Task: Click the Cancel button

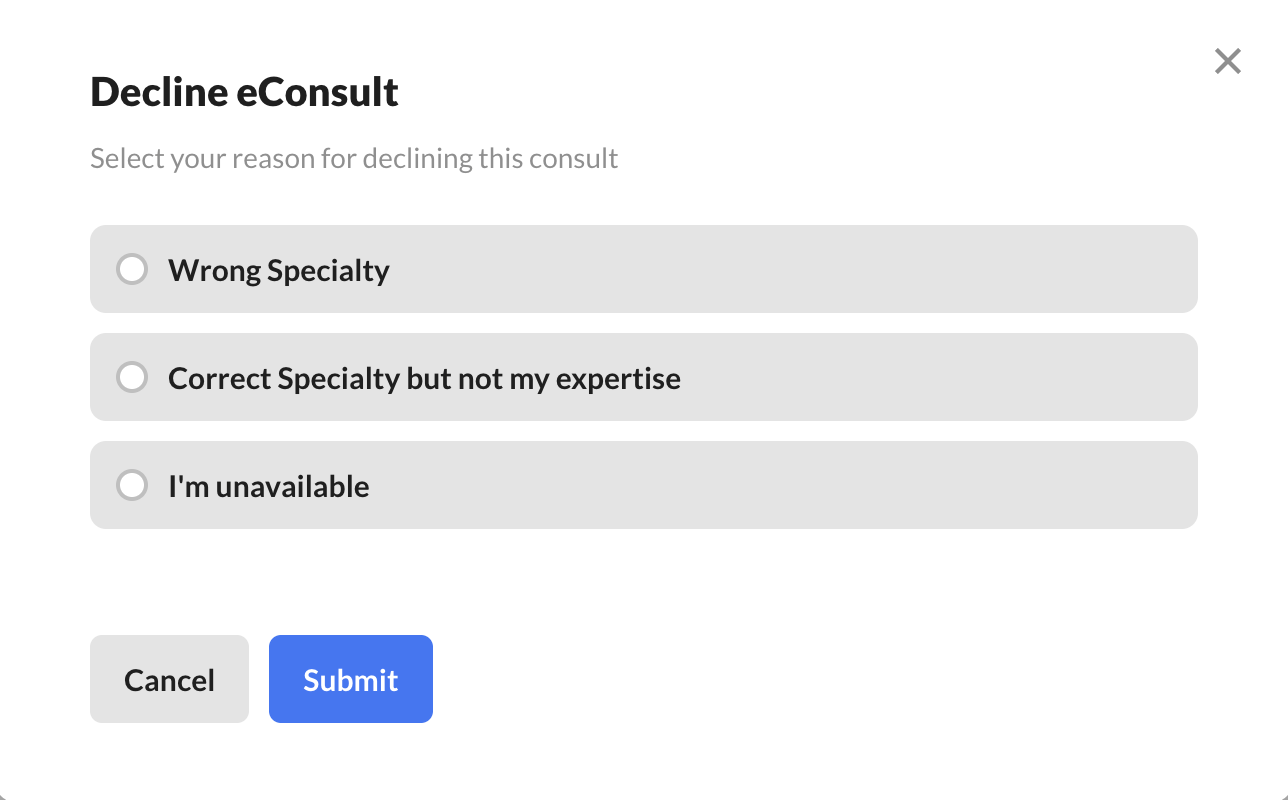Action: pos(169,679)
